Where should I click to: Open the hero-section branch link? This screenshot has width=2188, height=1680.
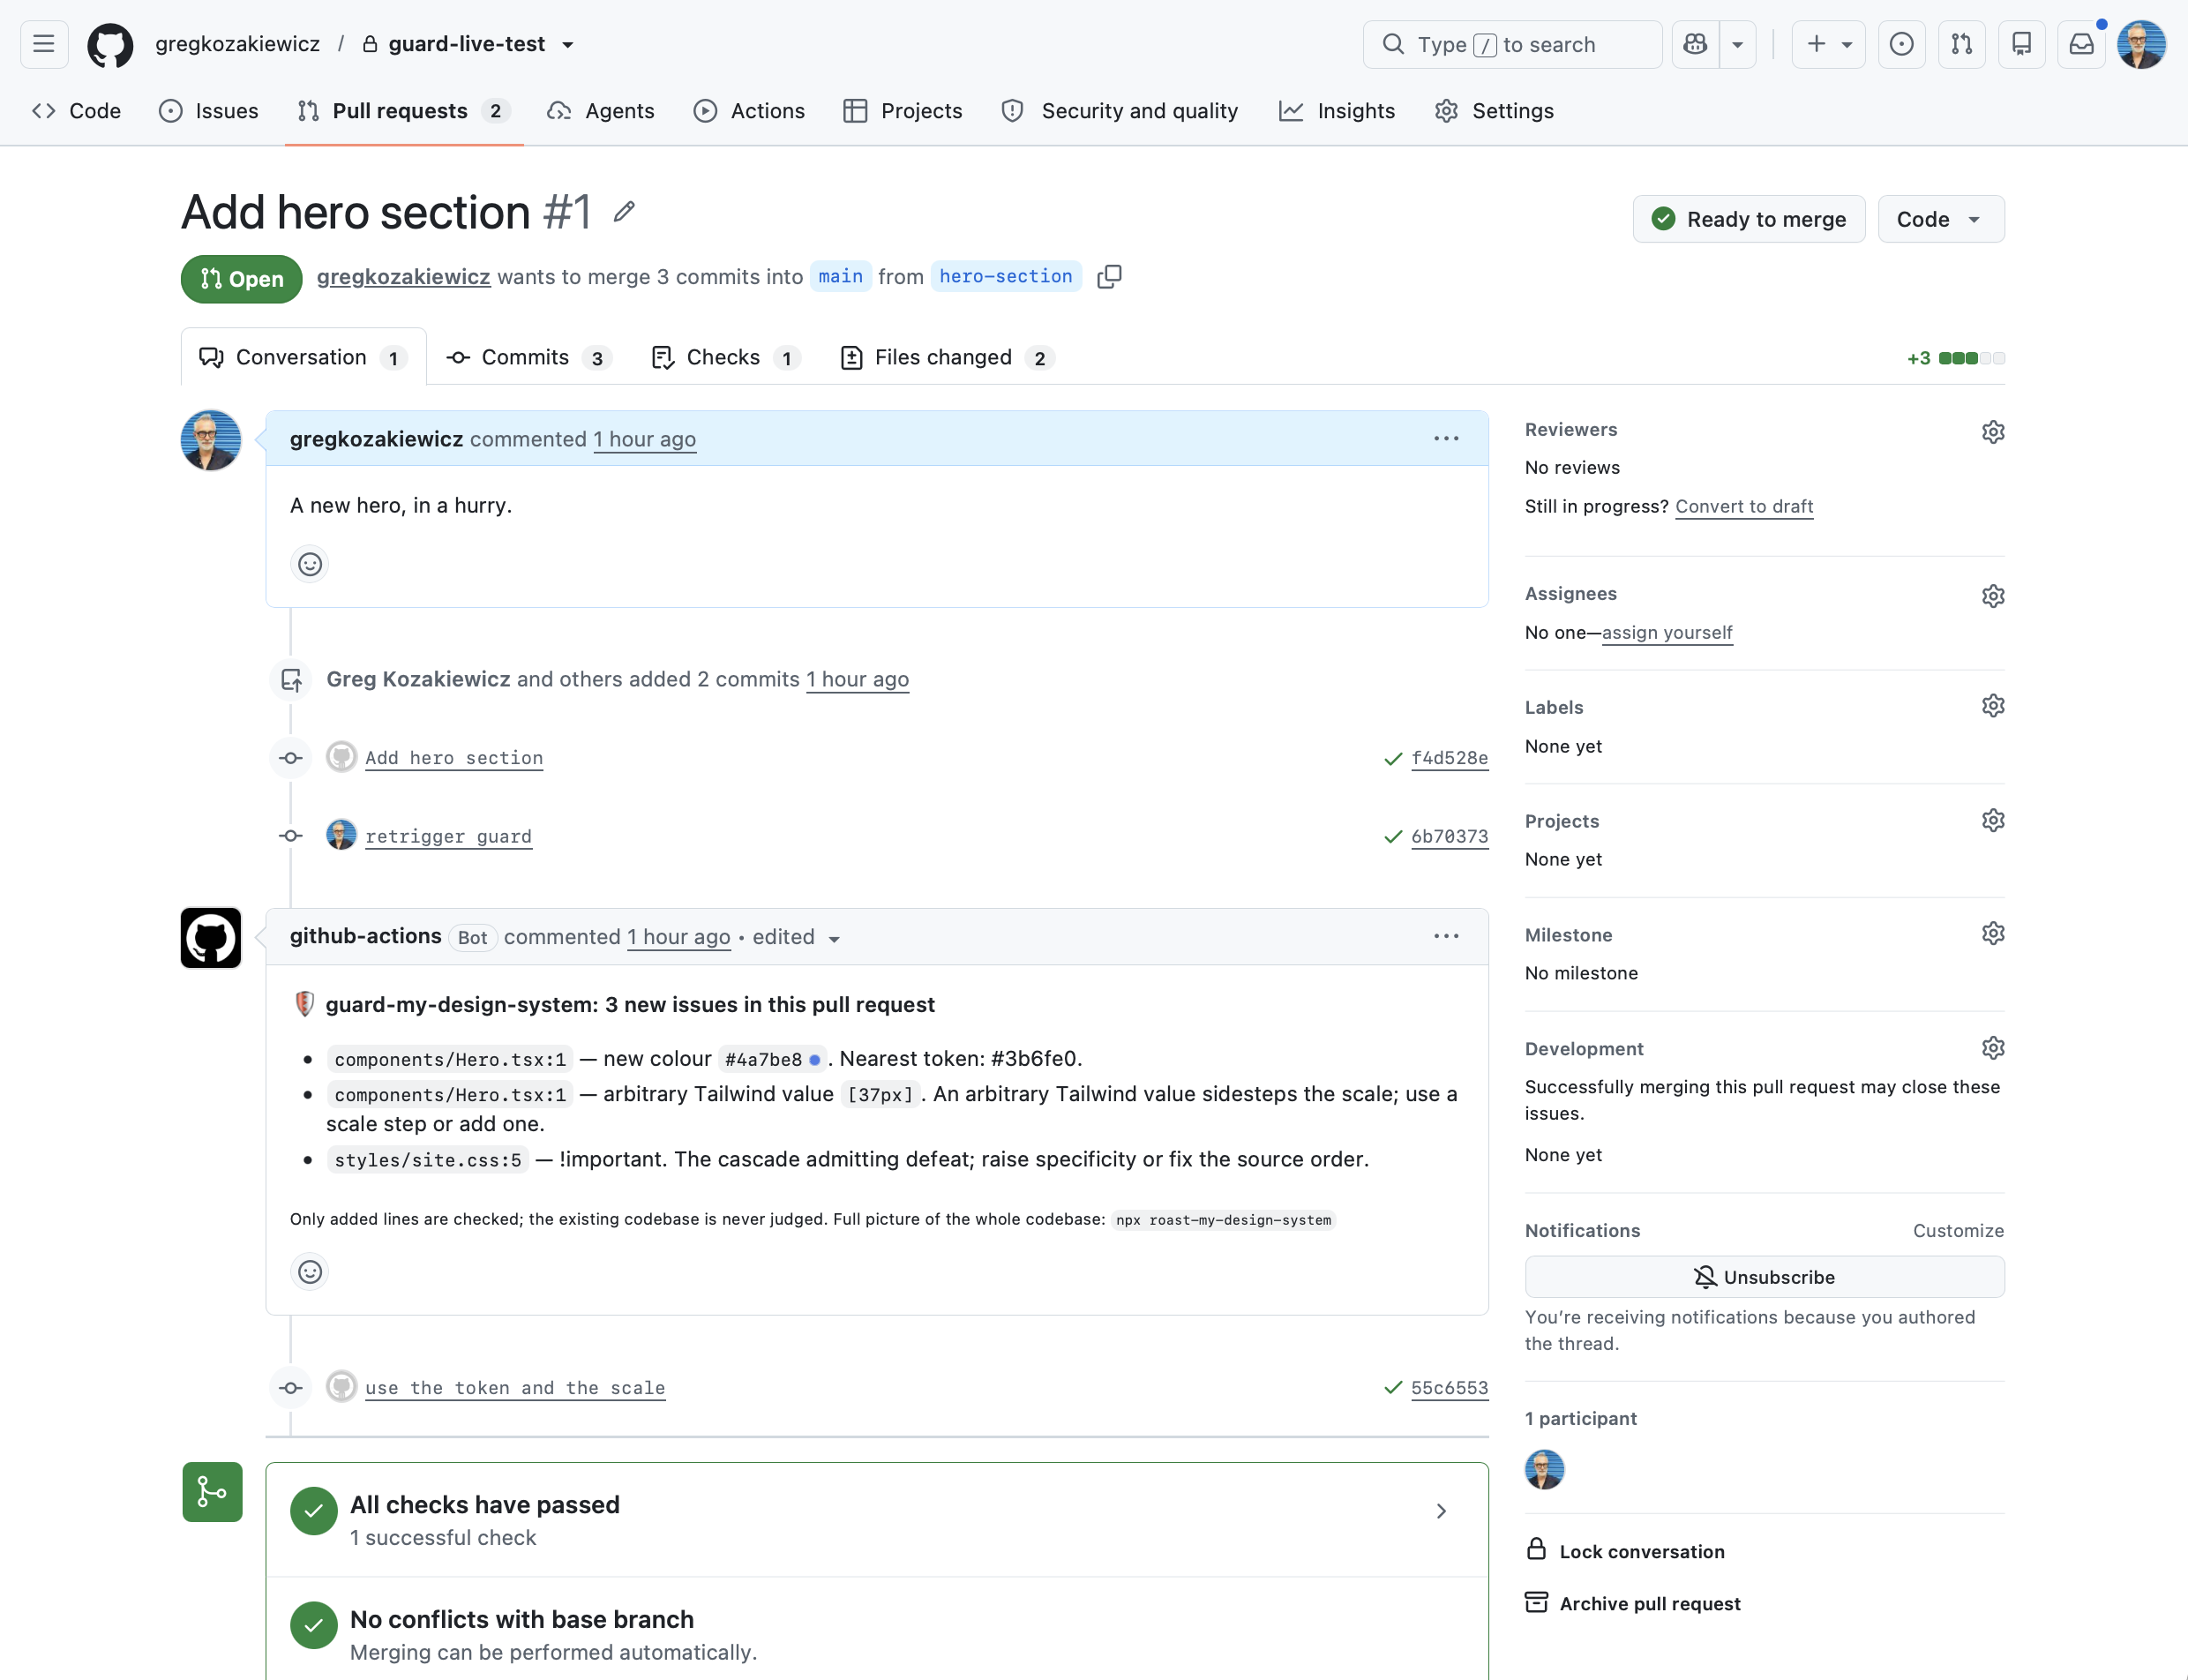coord(1005,276)
